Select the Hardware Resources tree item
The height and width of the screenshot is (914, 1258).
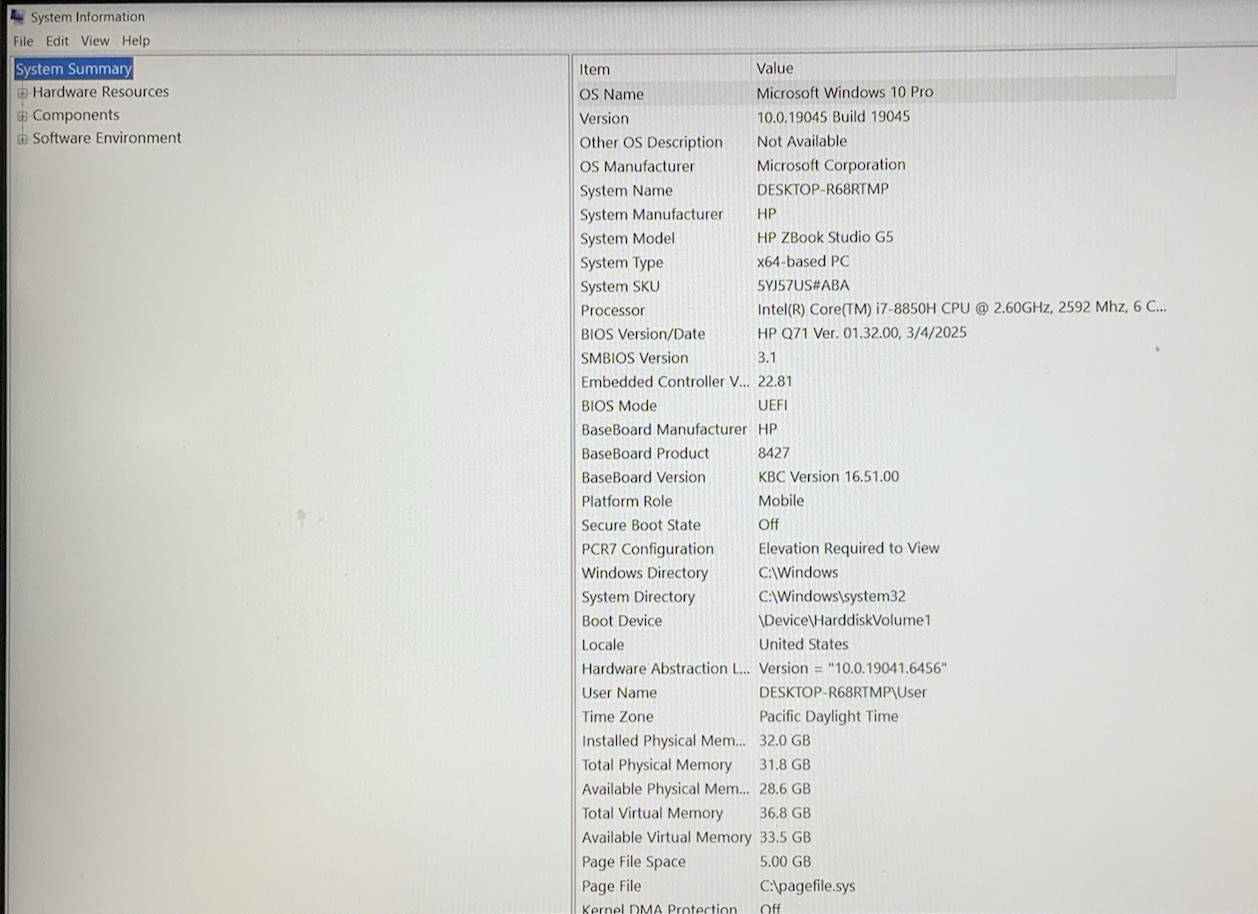pyautogui.click(x=101, y=92)
